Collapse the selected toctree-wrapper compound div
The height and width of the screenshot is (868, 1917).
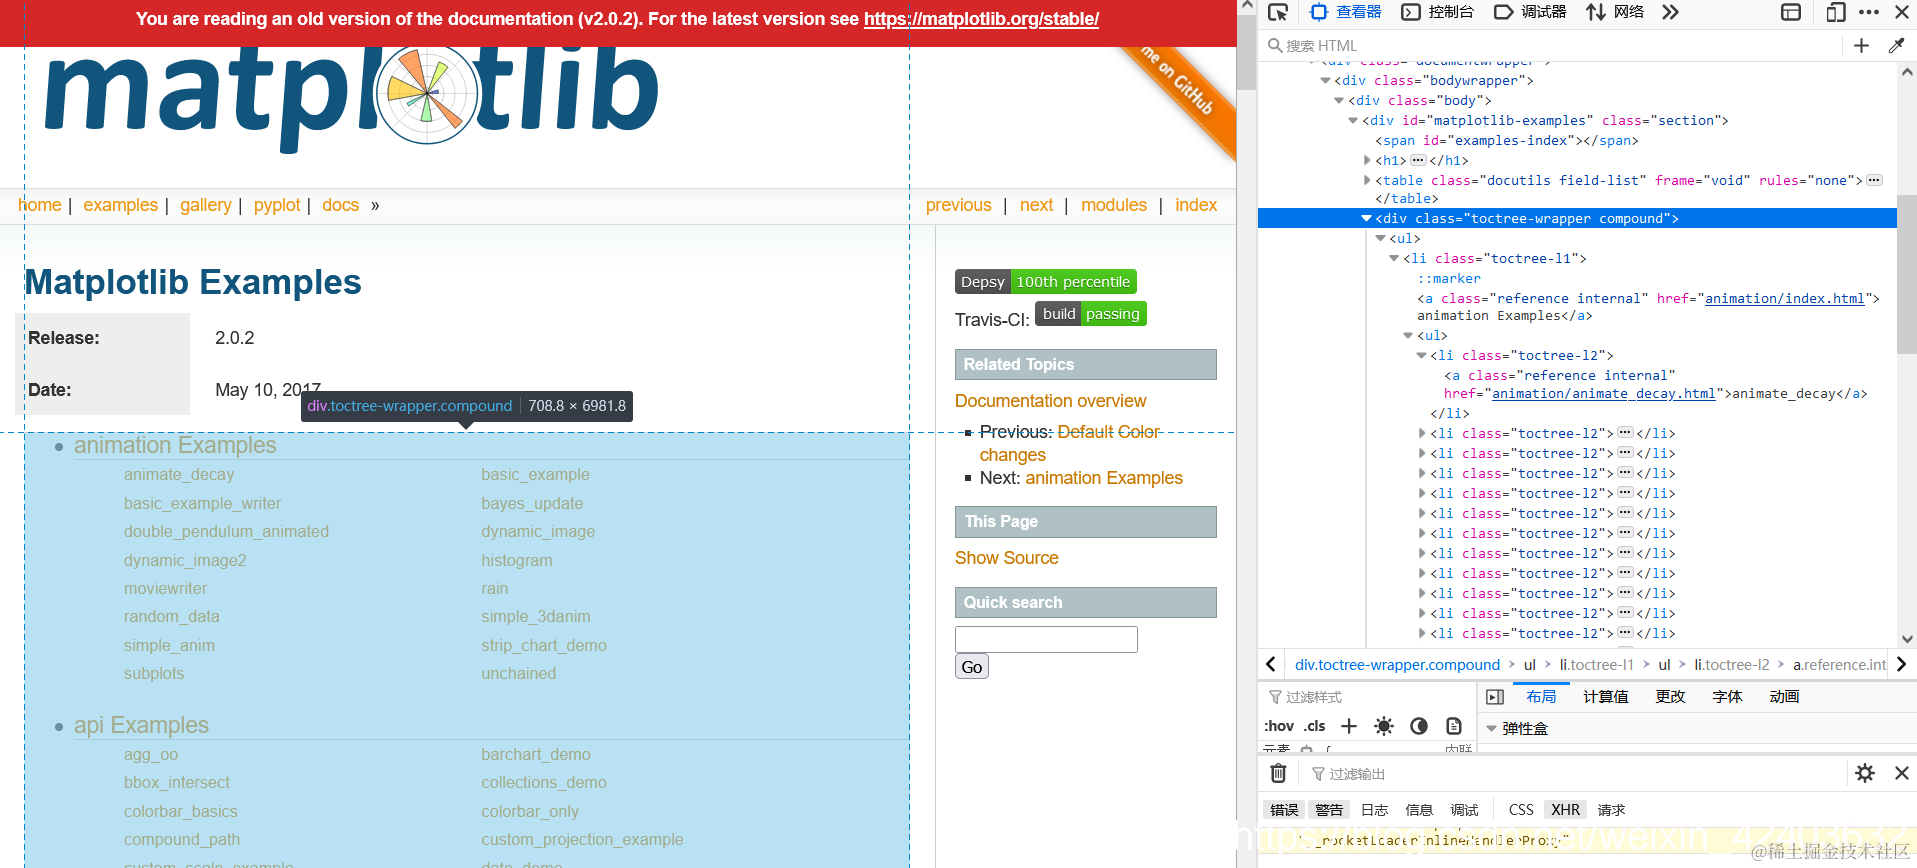pyautogui.click(x=1367, y=218)
